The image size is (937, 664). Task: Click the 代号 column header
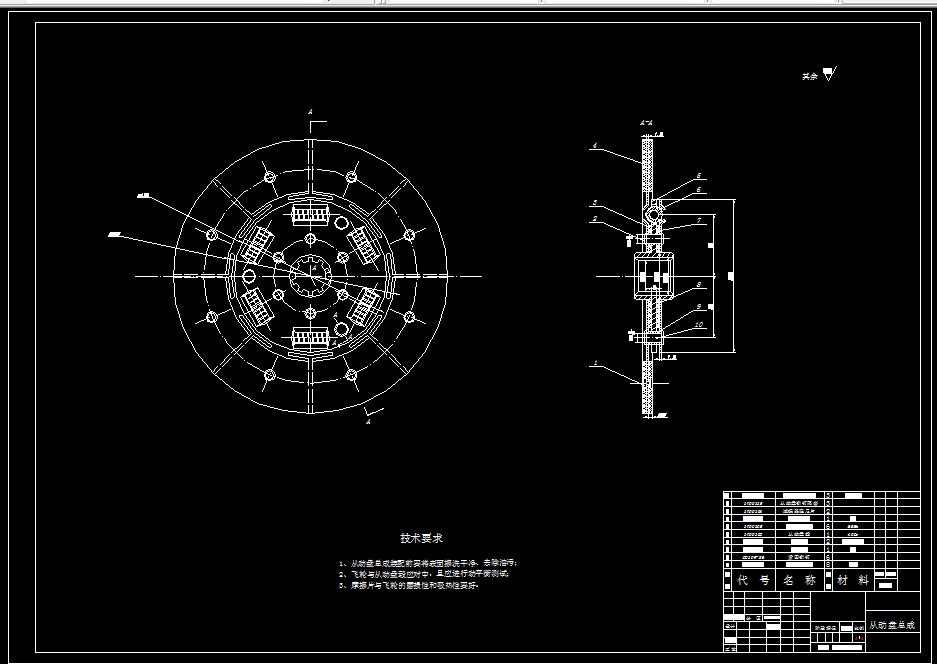pos(753,580)
